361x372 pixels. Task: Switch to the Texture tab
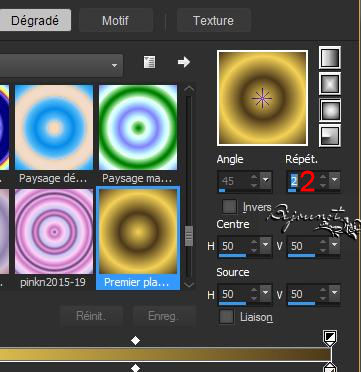click(x=214, y=21)
